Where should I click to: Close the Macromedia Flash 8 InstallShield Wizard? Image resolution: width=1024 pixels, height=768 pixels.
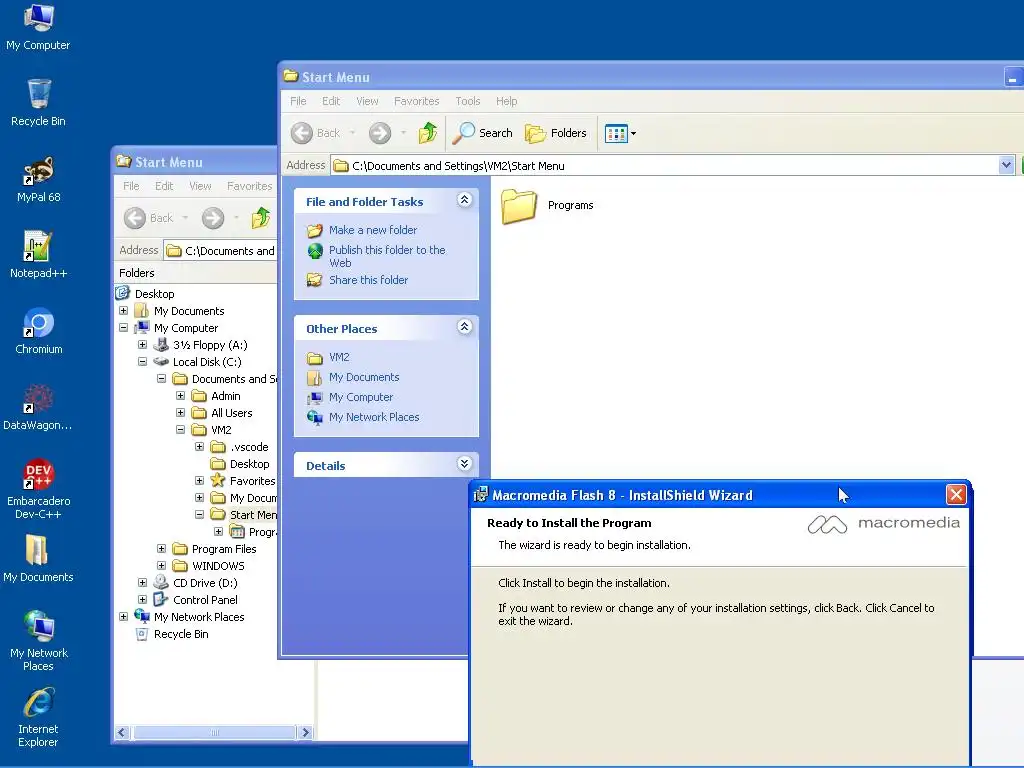click(x=955, y=494)
